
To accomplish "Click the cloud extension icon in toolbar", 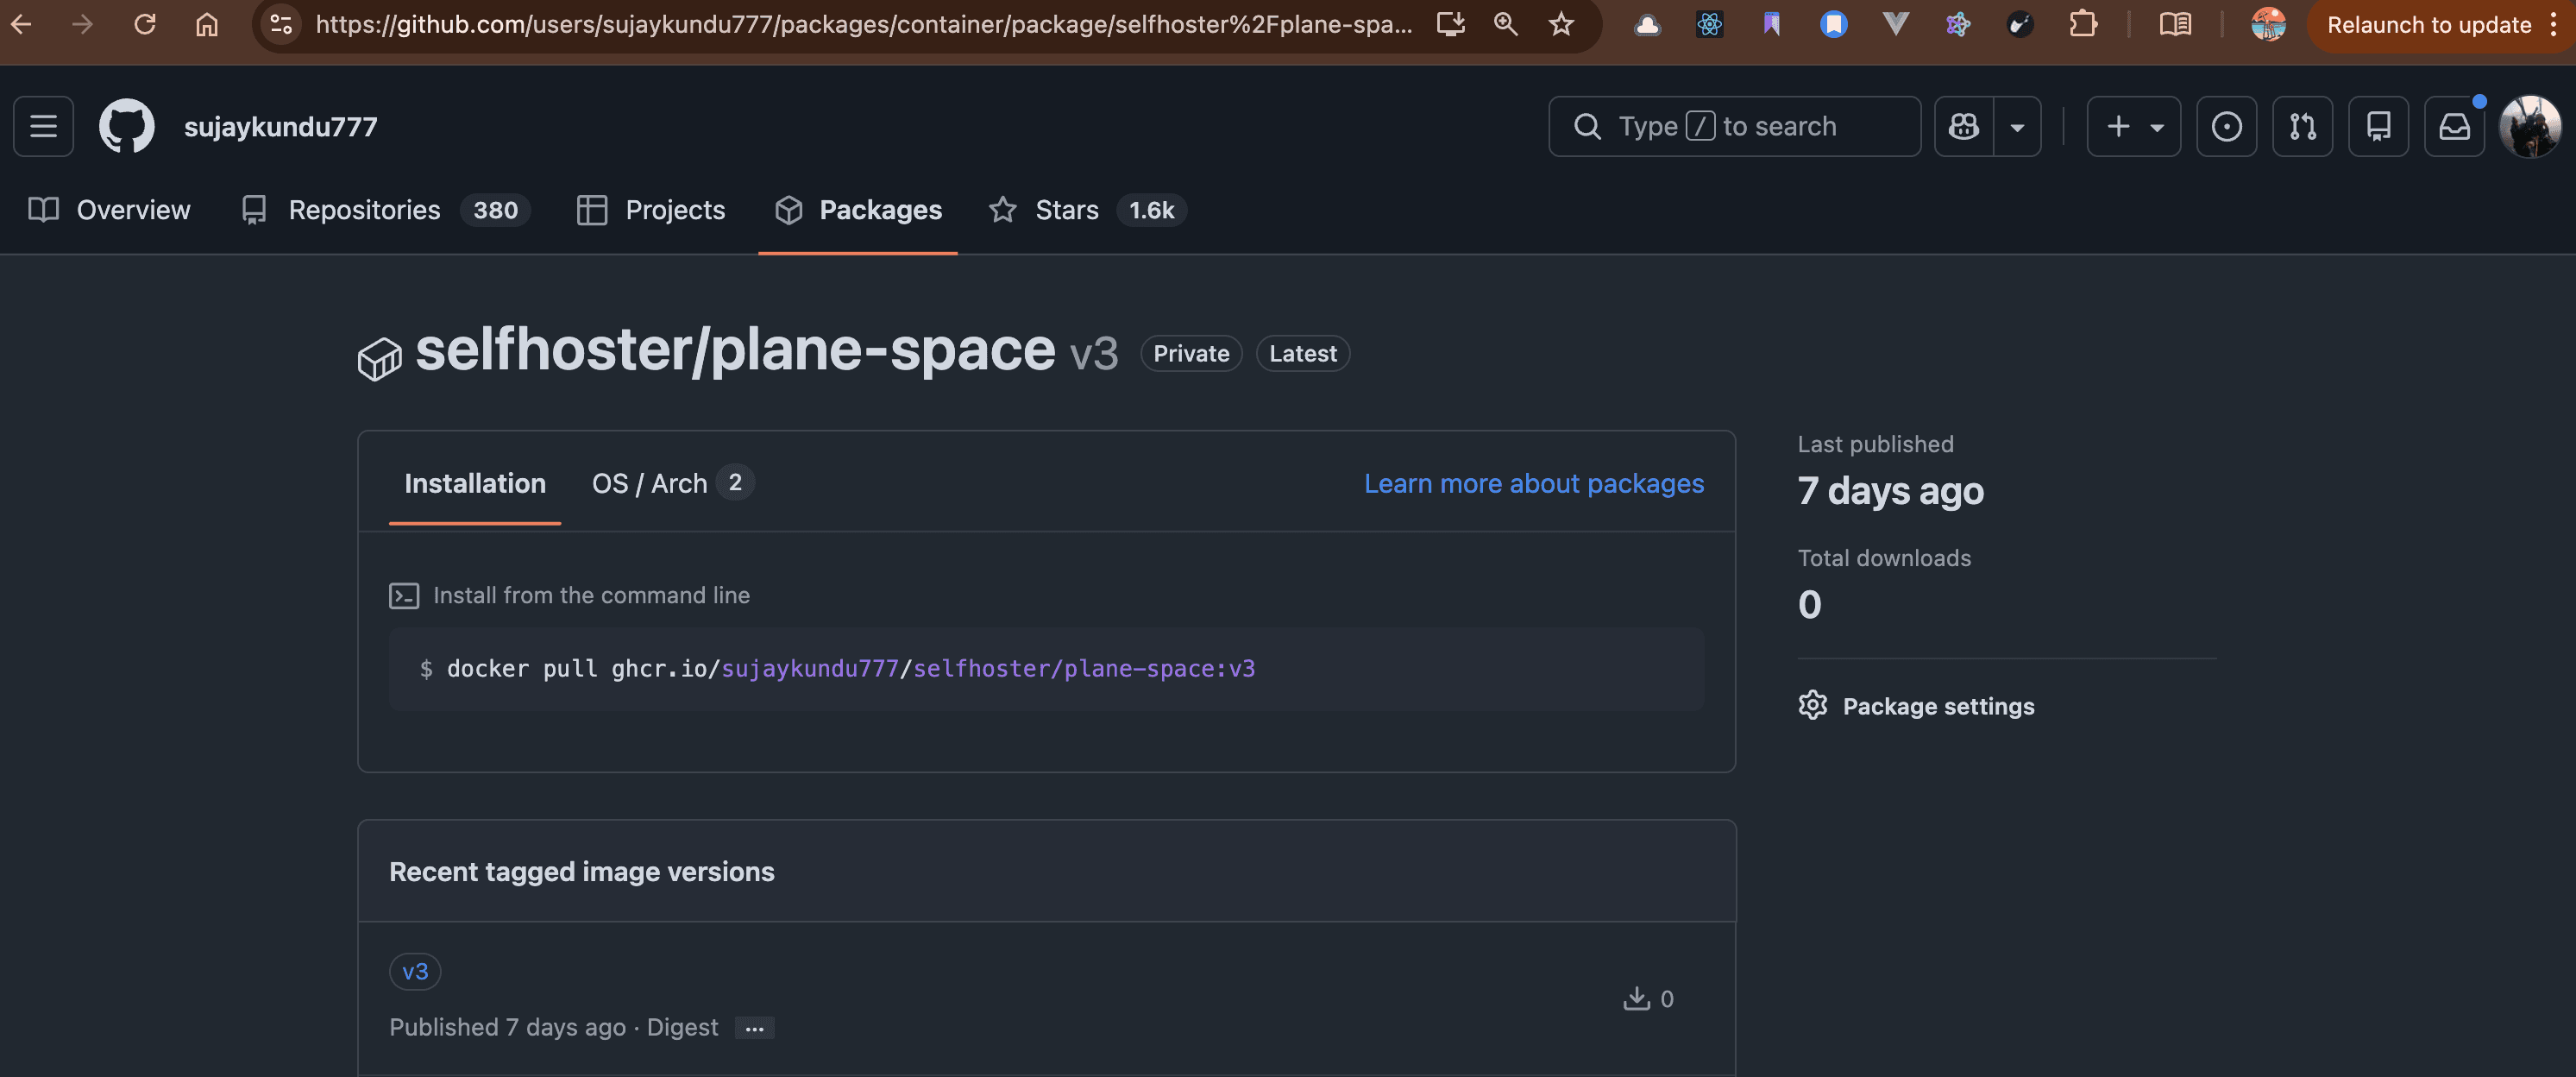I will click(1648, 24).
